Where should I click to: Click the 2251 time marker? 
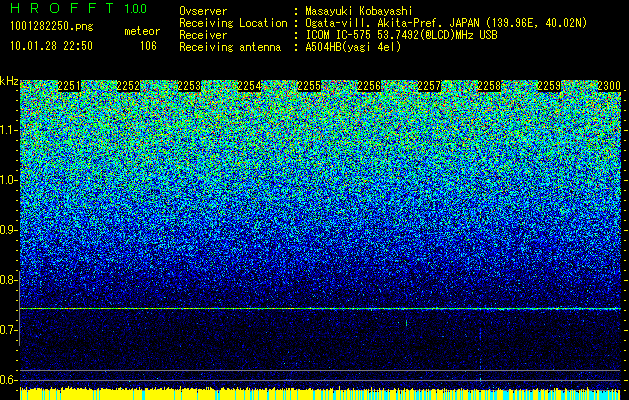(69, 86)
